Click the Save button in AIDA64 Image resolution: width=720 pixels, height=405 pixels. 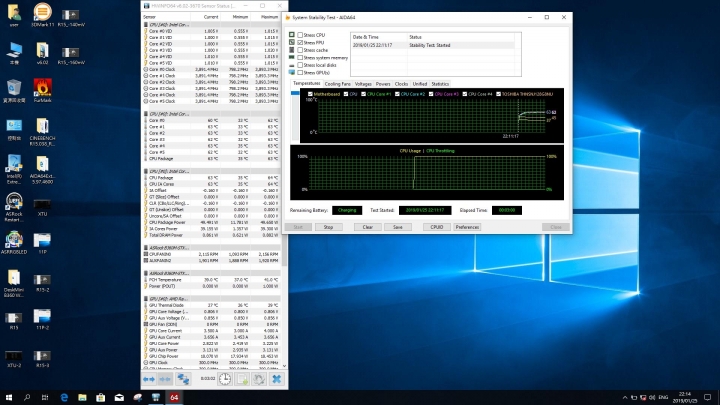[398, 227]
